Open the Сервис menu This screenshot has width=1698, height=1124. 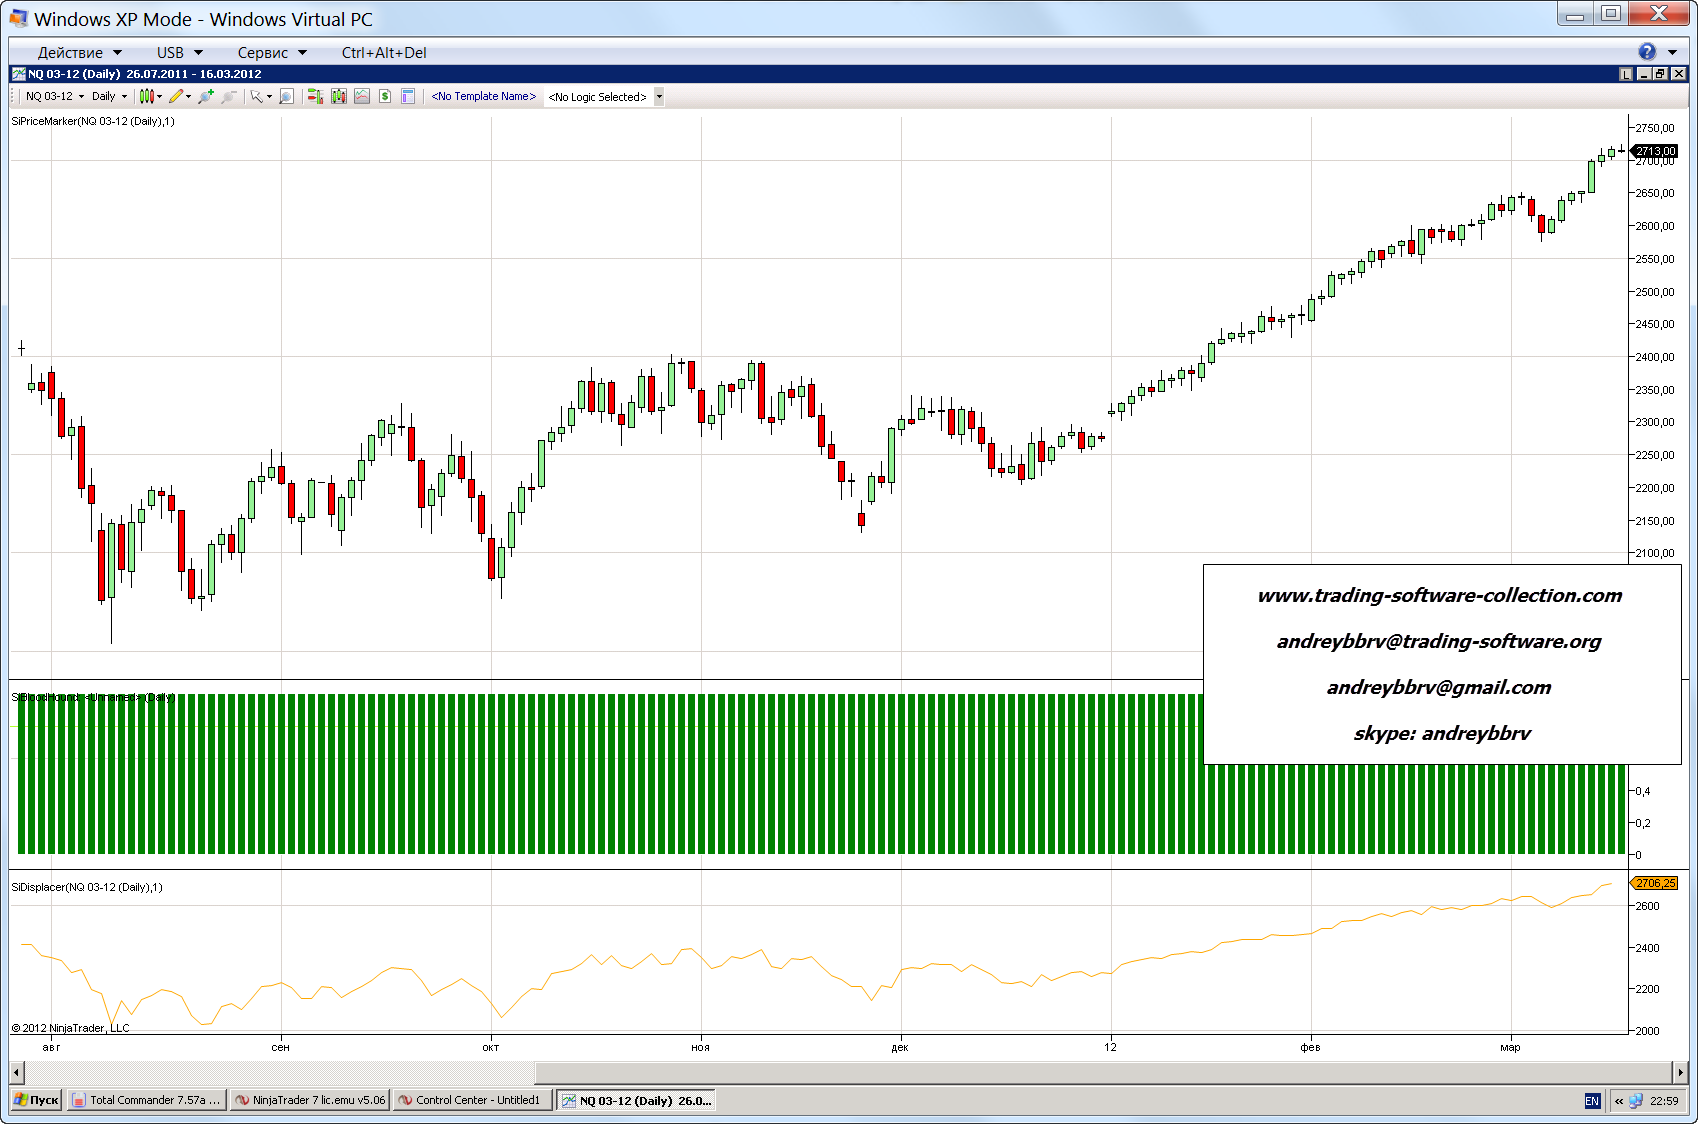point(271,53)
